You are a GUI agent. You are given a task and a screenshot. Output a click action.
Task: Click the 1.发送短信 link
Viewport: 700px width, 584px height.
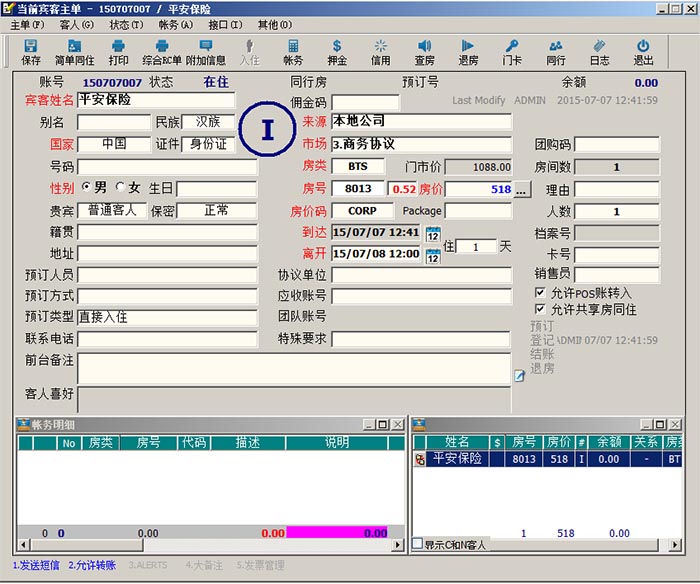[x=36, y=565]
